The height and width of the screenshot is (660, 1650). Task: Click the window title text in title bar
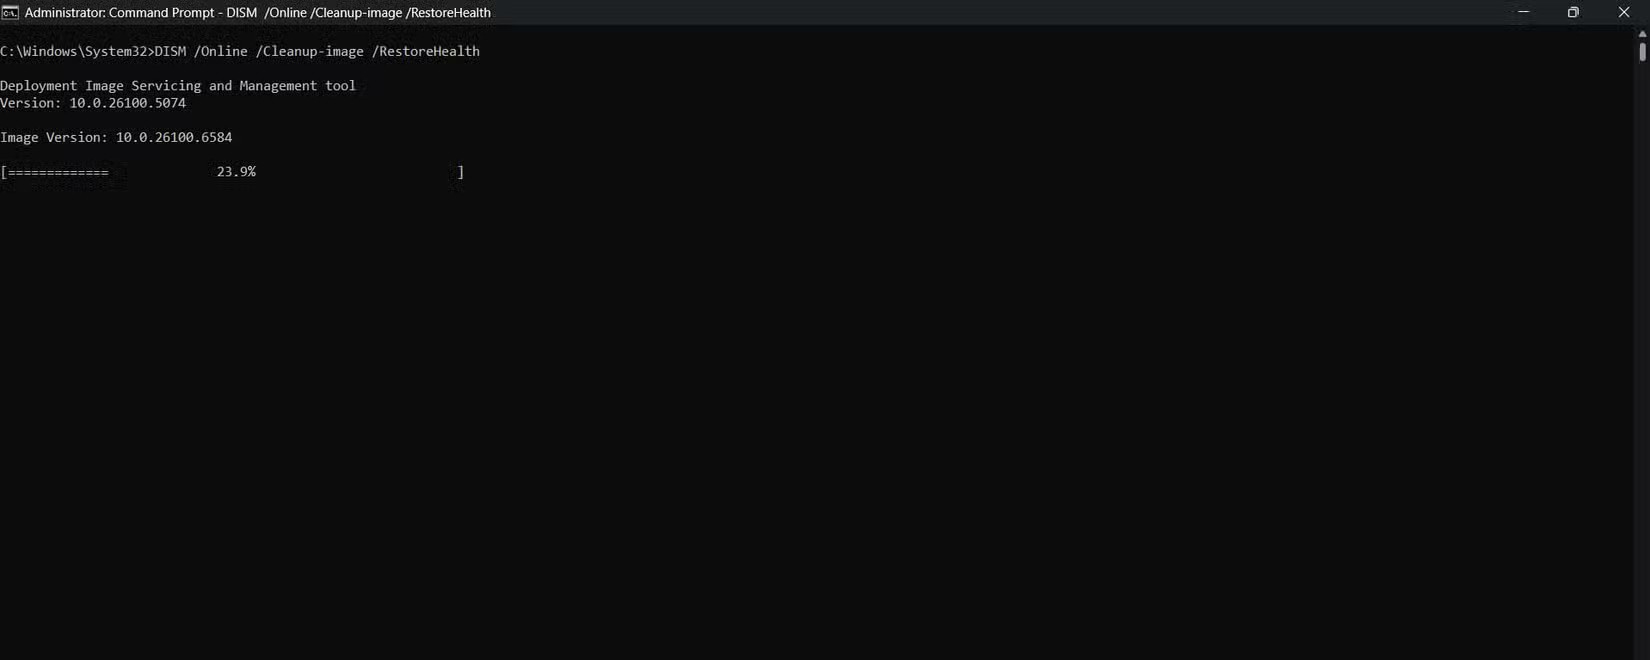[x=258, y=12]
